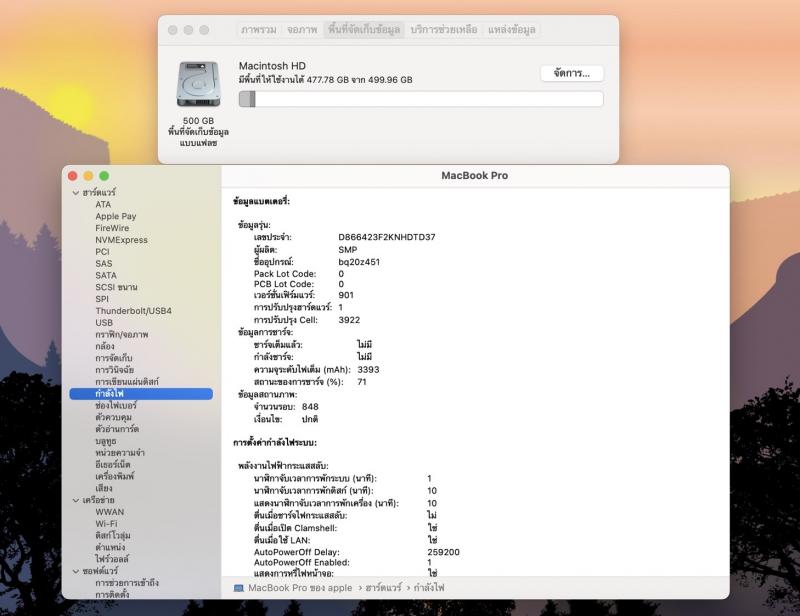Open the จอภาพ tab

pos(302,30)
